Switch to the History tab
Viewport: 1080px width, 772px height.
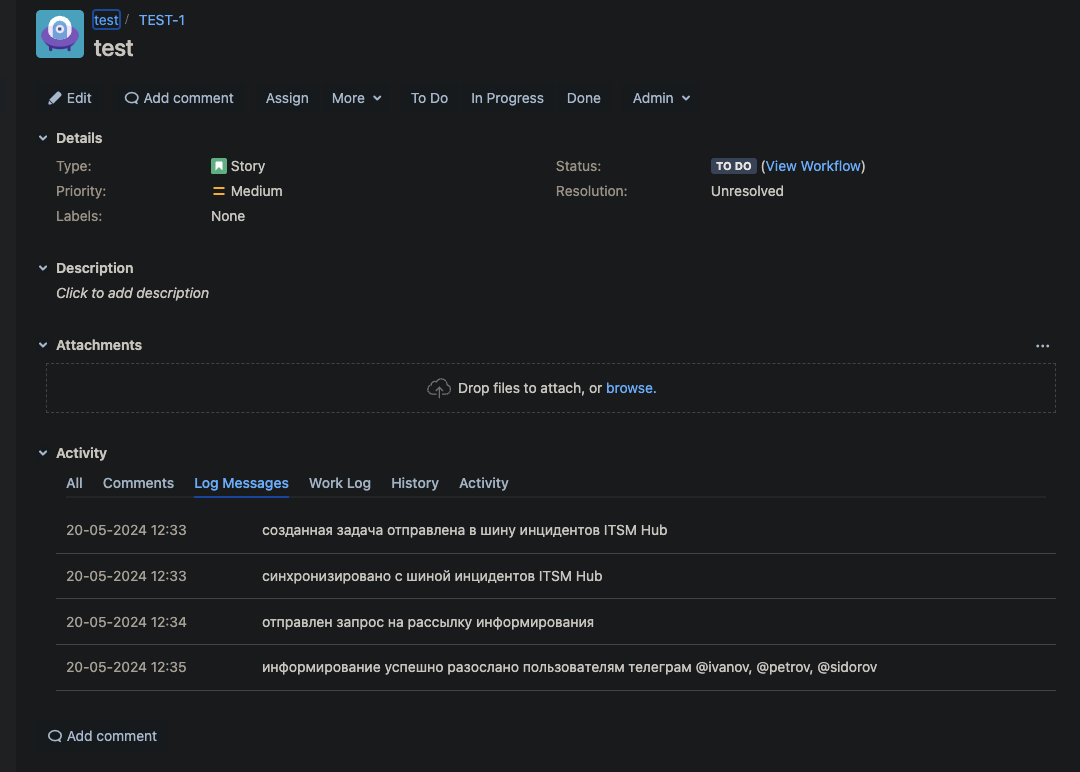coord(414,483)
